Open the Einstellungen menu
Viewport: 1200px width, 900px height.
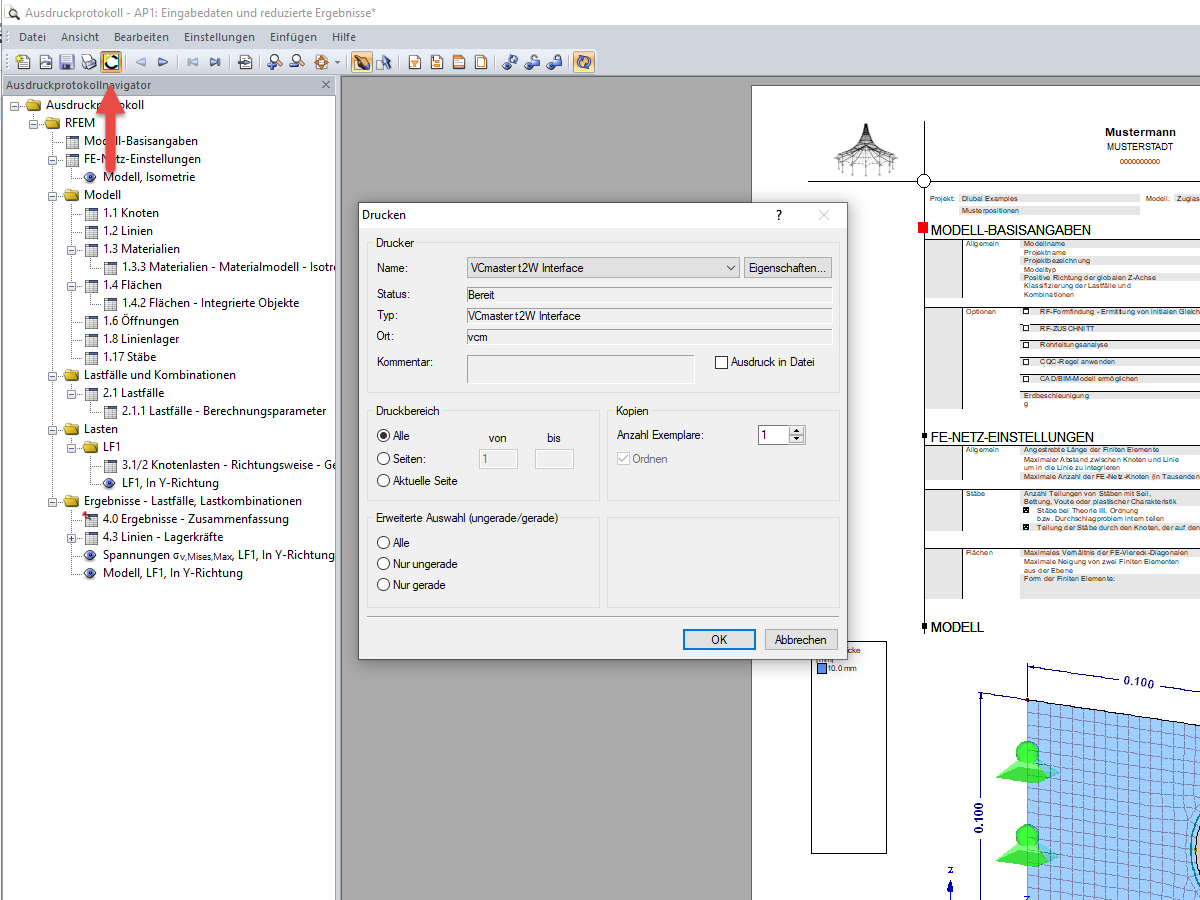pos(219,37)
